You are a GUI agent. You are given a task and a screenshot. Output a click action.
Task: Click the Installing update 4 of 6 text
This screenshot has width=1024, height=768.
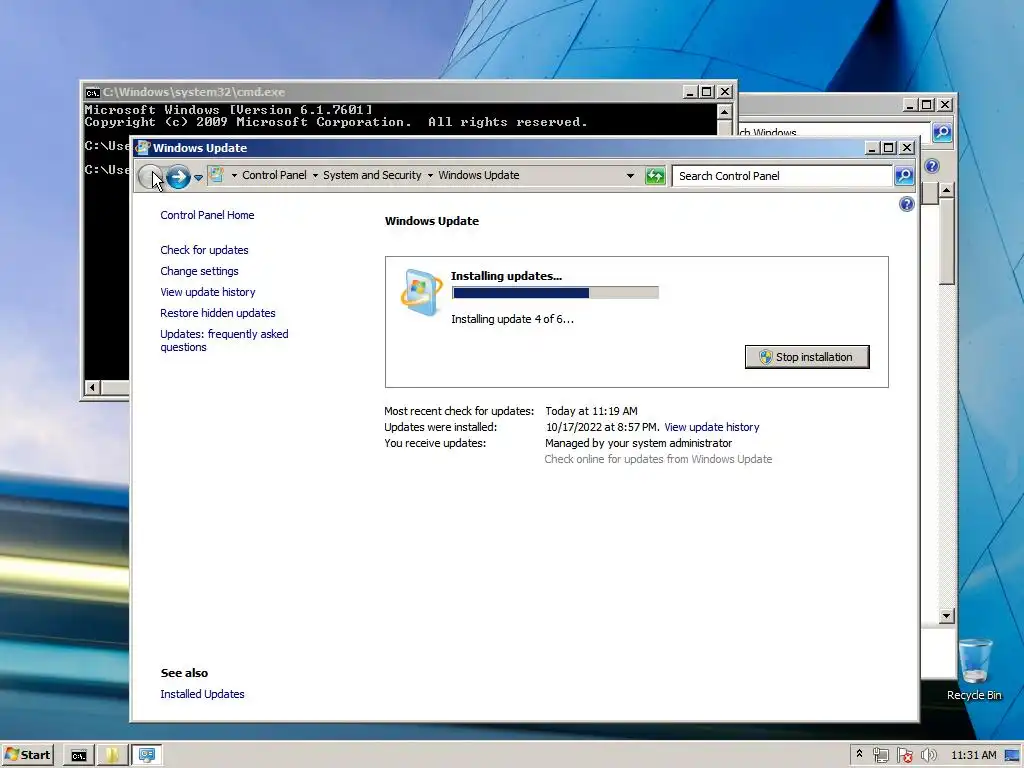512,319
